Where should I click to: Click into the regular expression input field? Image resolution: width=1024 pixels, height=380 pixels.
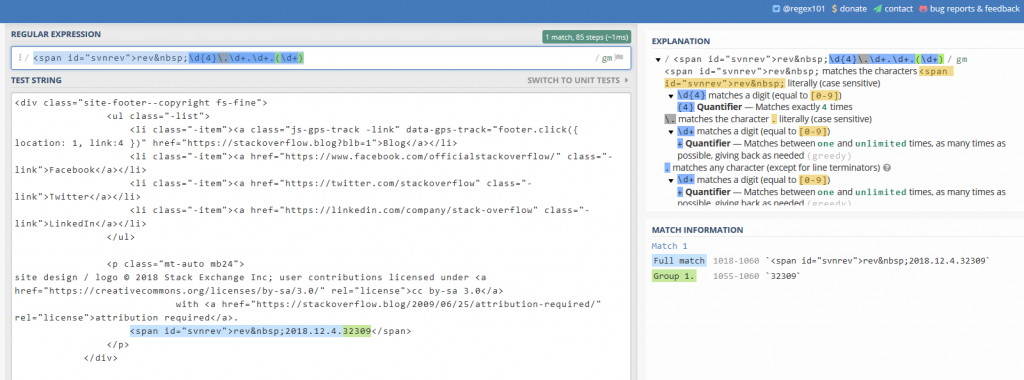click(321, 58)
